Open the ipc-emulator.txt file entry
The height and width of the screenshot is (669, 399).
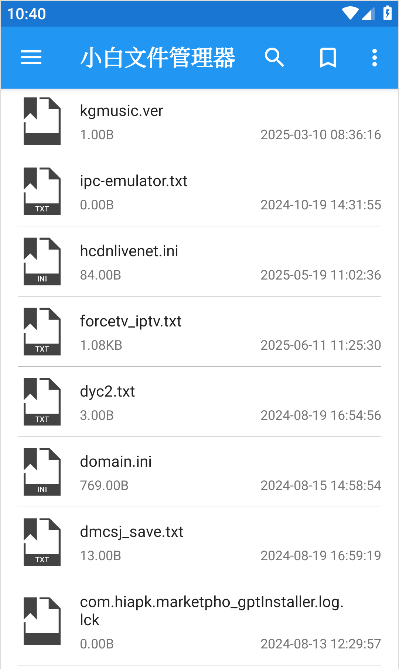(199, 192)
